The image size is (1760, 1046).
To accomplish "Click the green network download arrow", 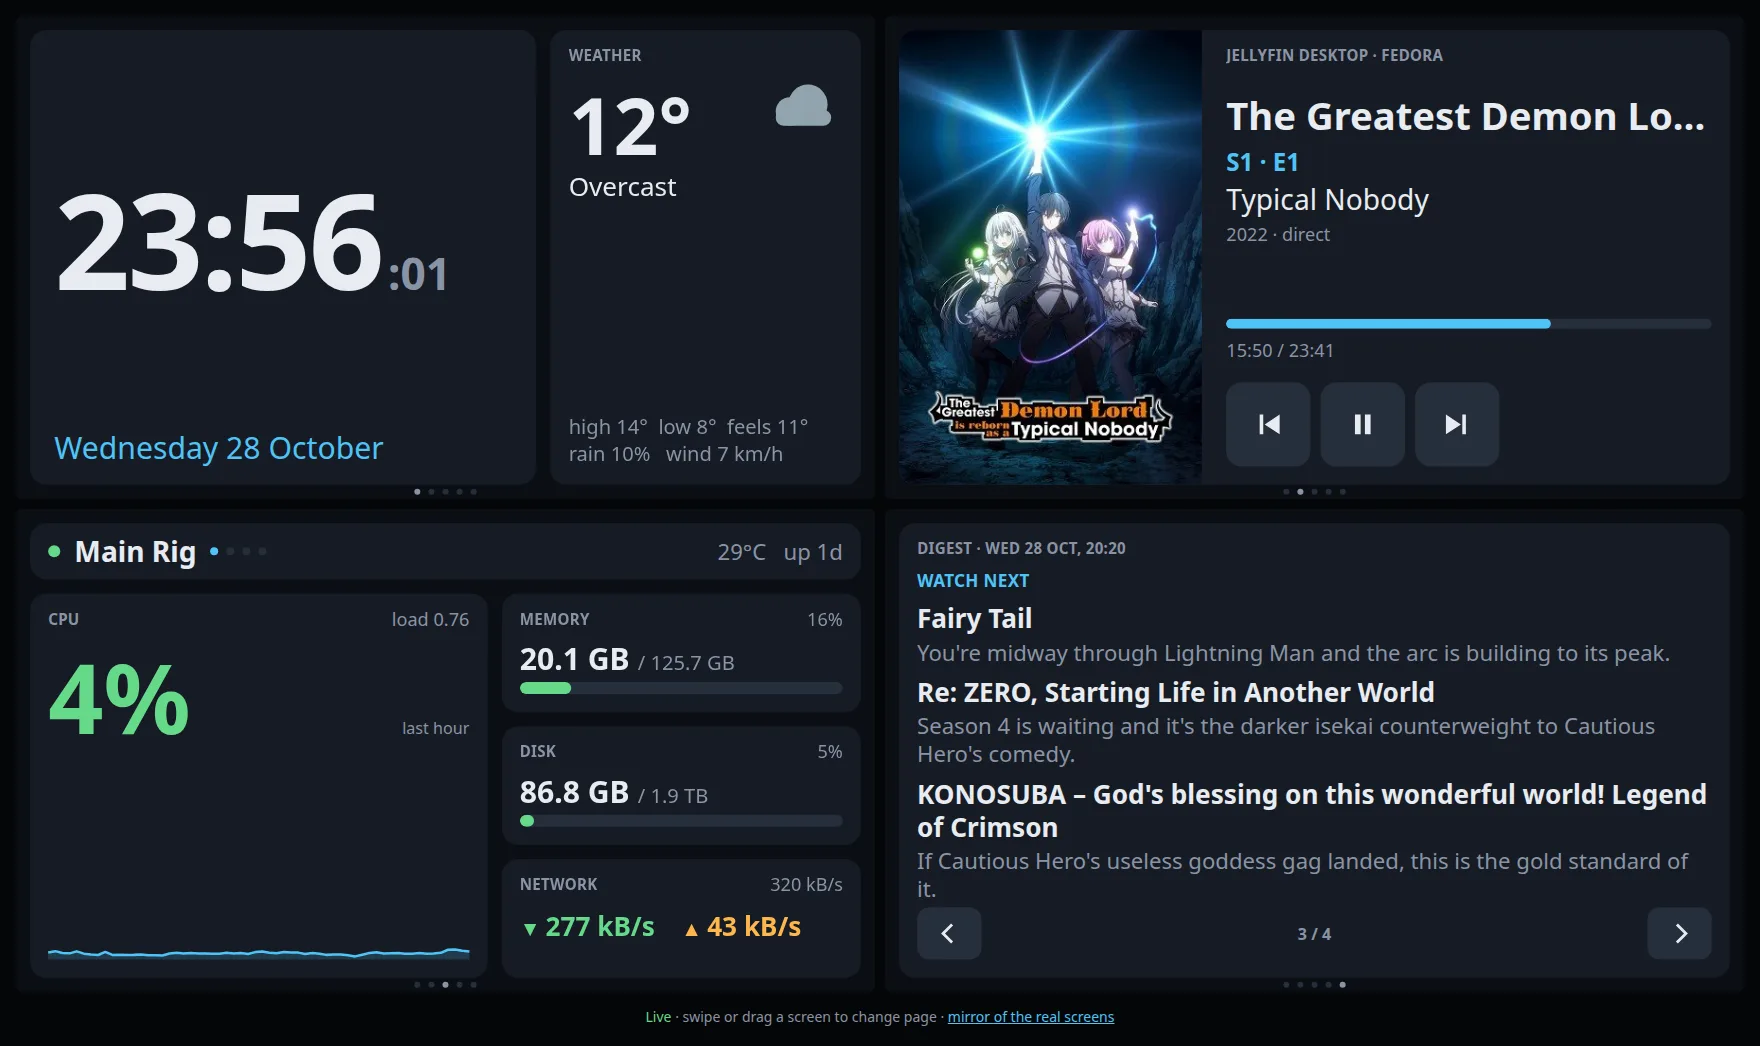I will click(530, 930).
